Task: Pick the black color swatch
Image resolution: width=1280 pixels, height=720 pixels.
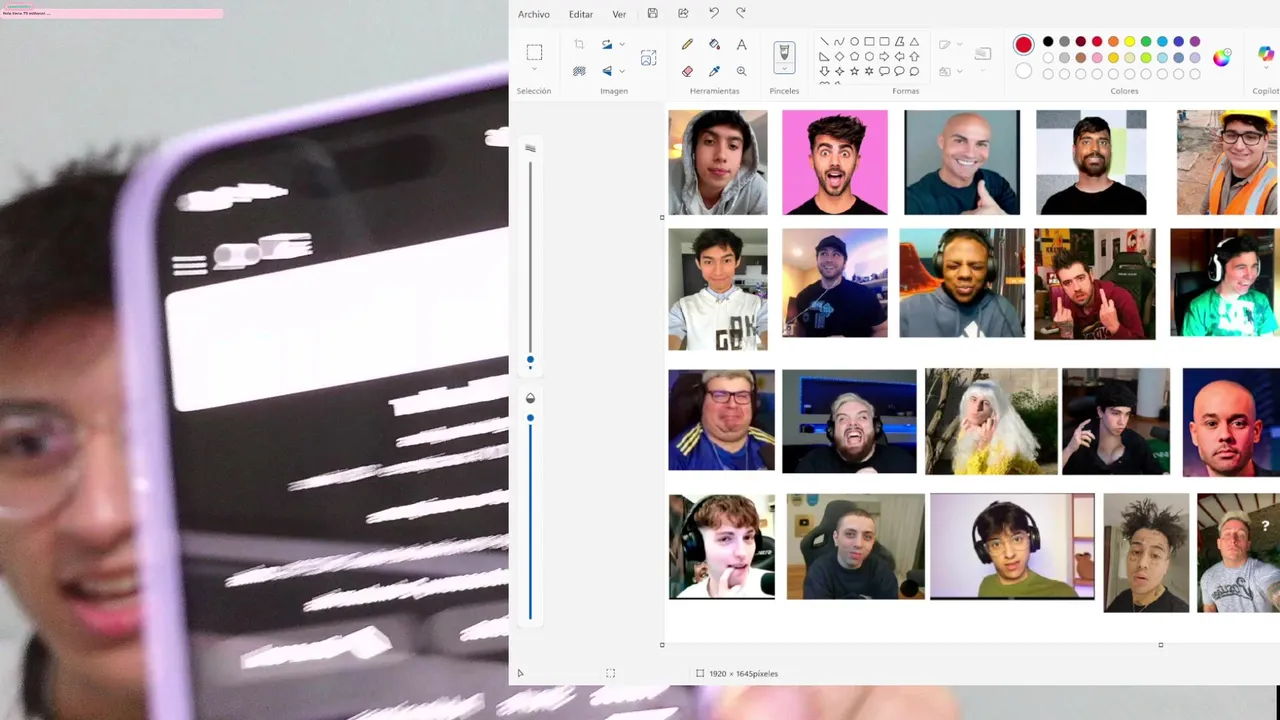Action: click(1048, 42)
